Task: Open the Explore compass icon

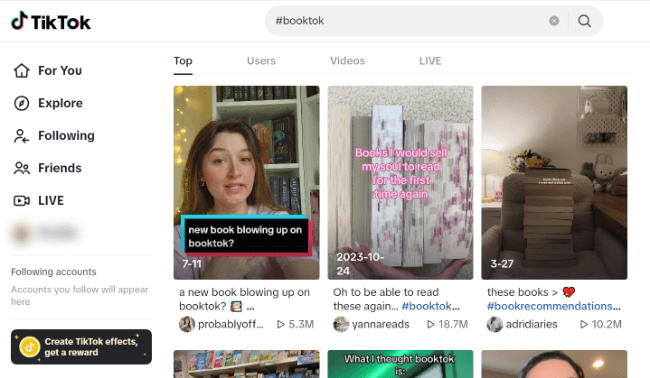Action: coord(22,103)
